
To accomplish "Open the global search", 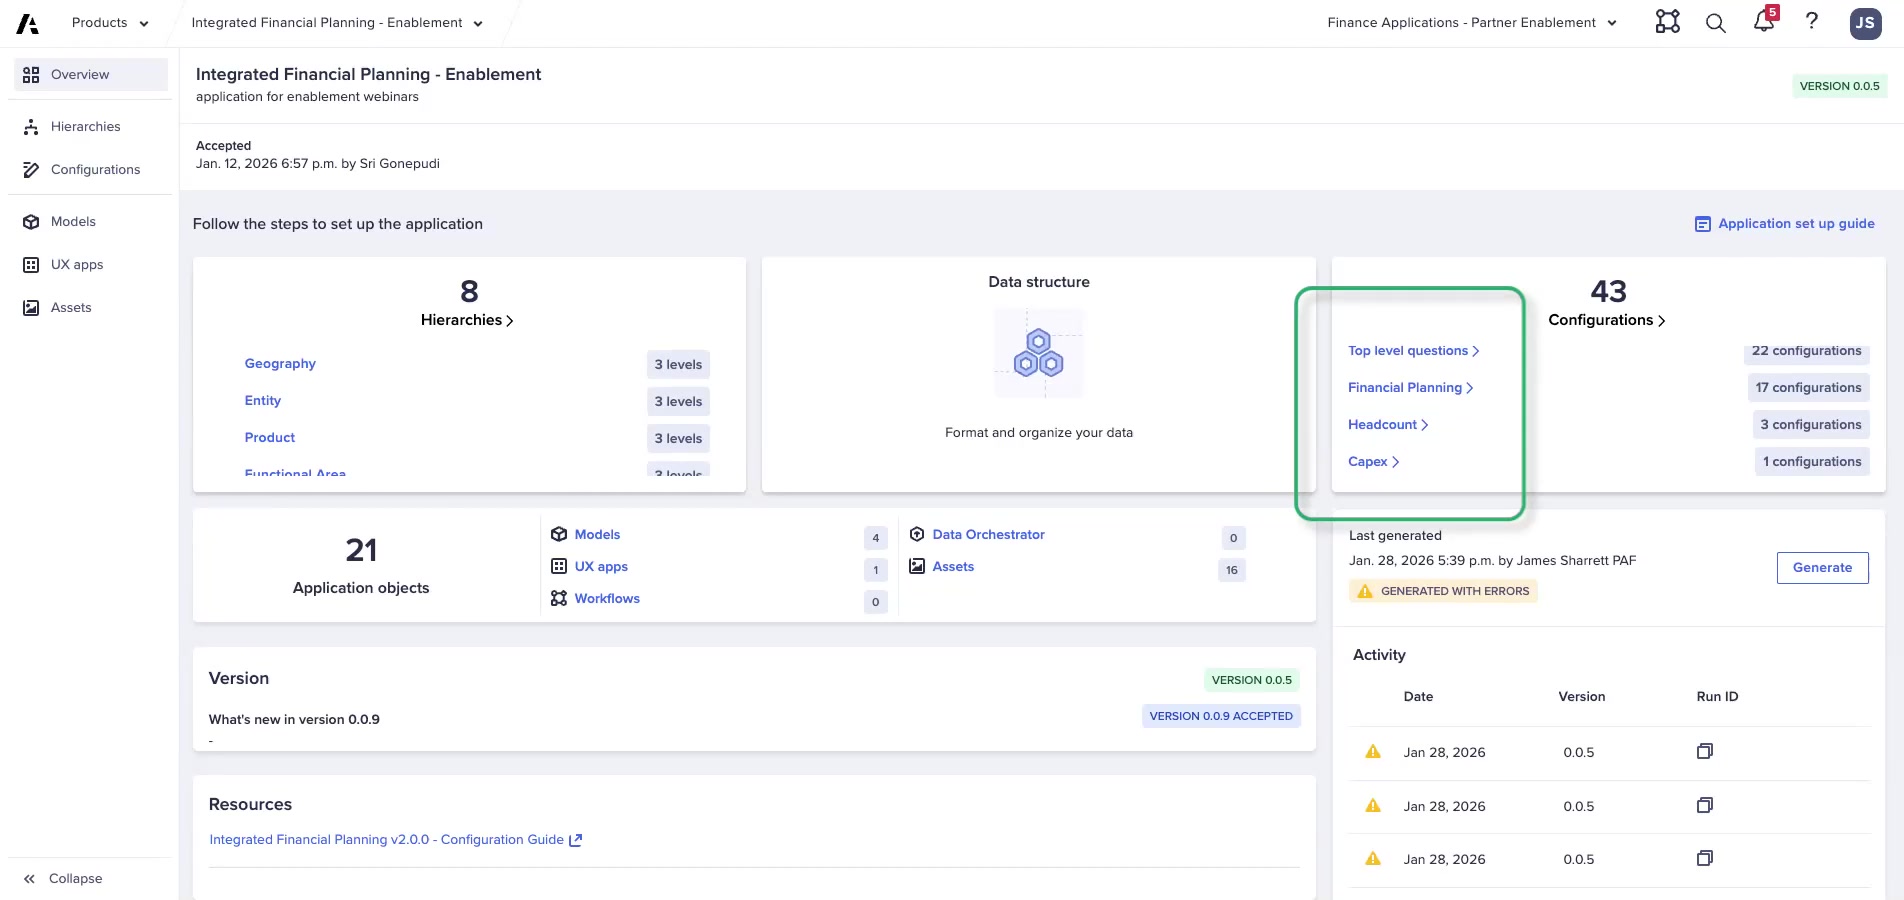I will 1715,22.
